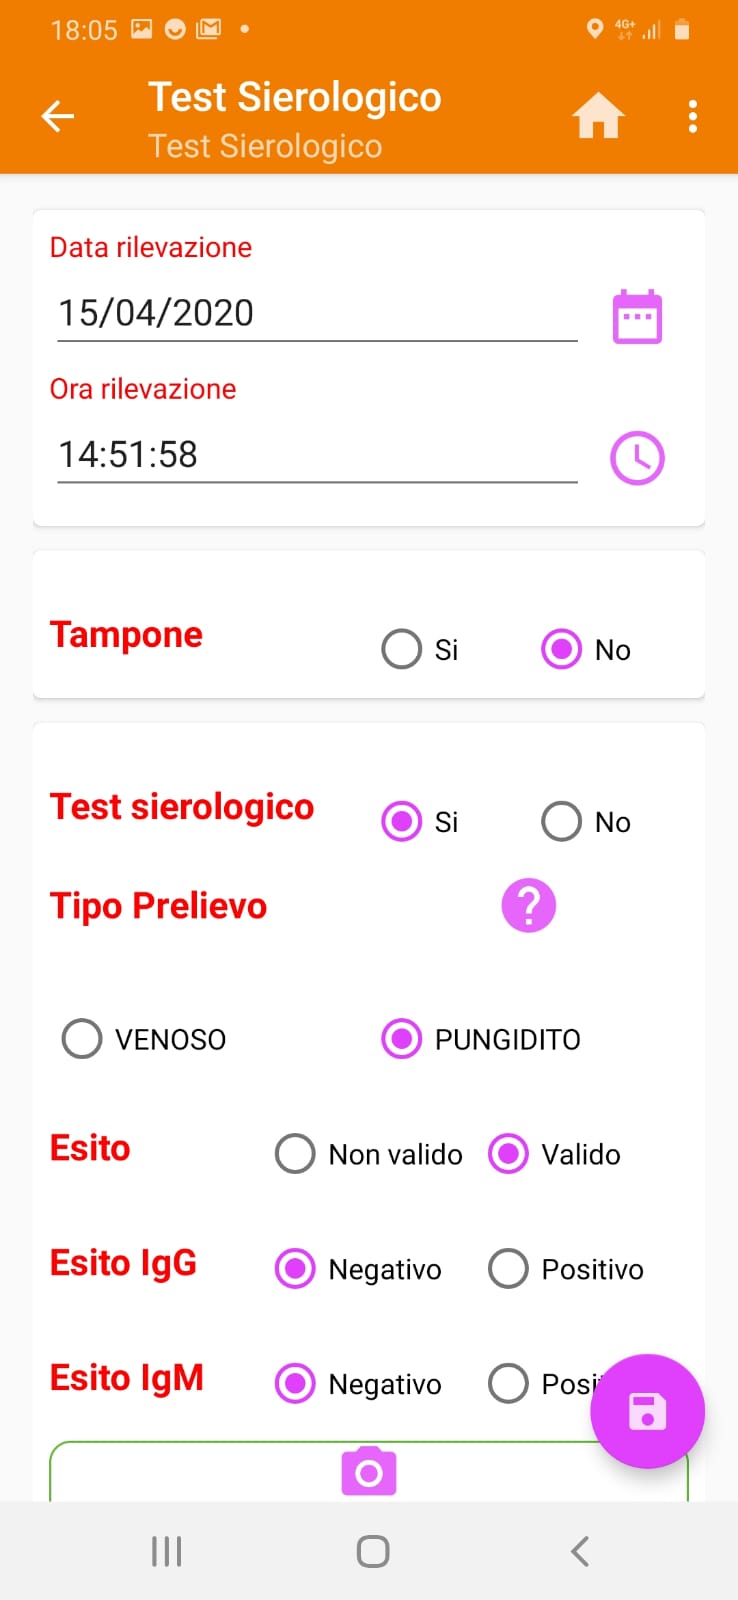Select No for Test sierologico
738x1600 pixels.
[x=562, y=822]
